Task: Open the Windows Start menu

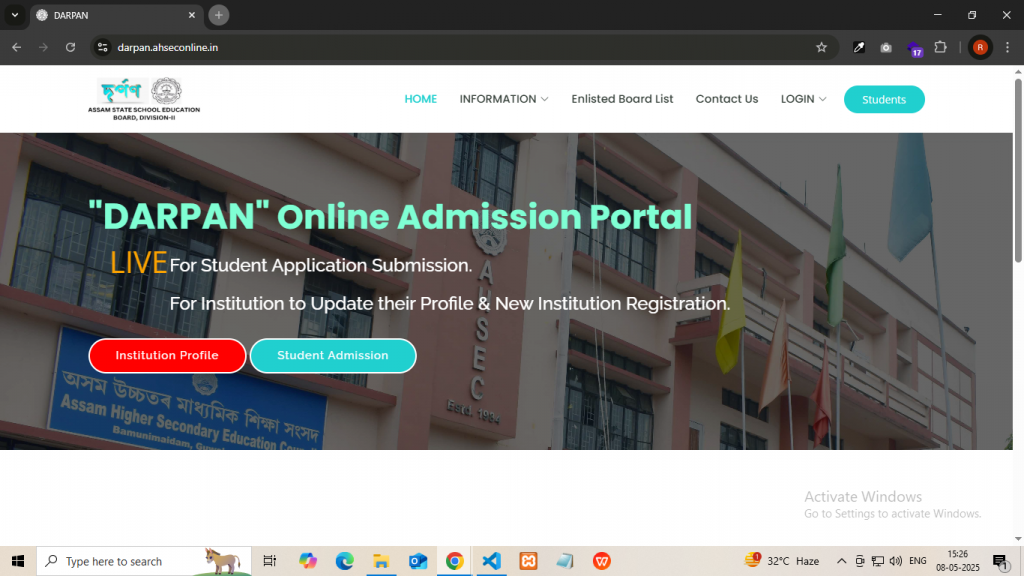Action: pyautogui.click(x=18, y=561)
